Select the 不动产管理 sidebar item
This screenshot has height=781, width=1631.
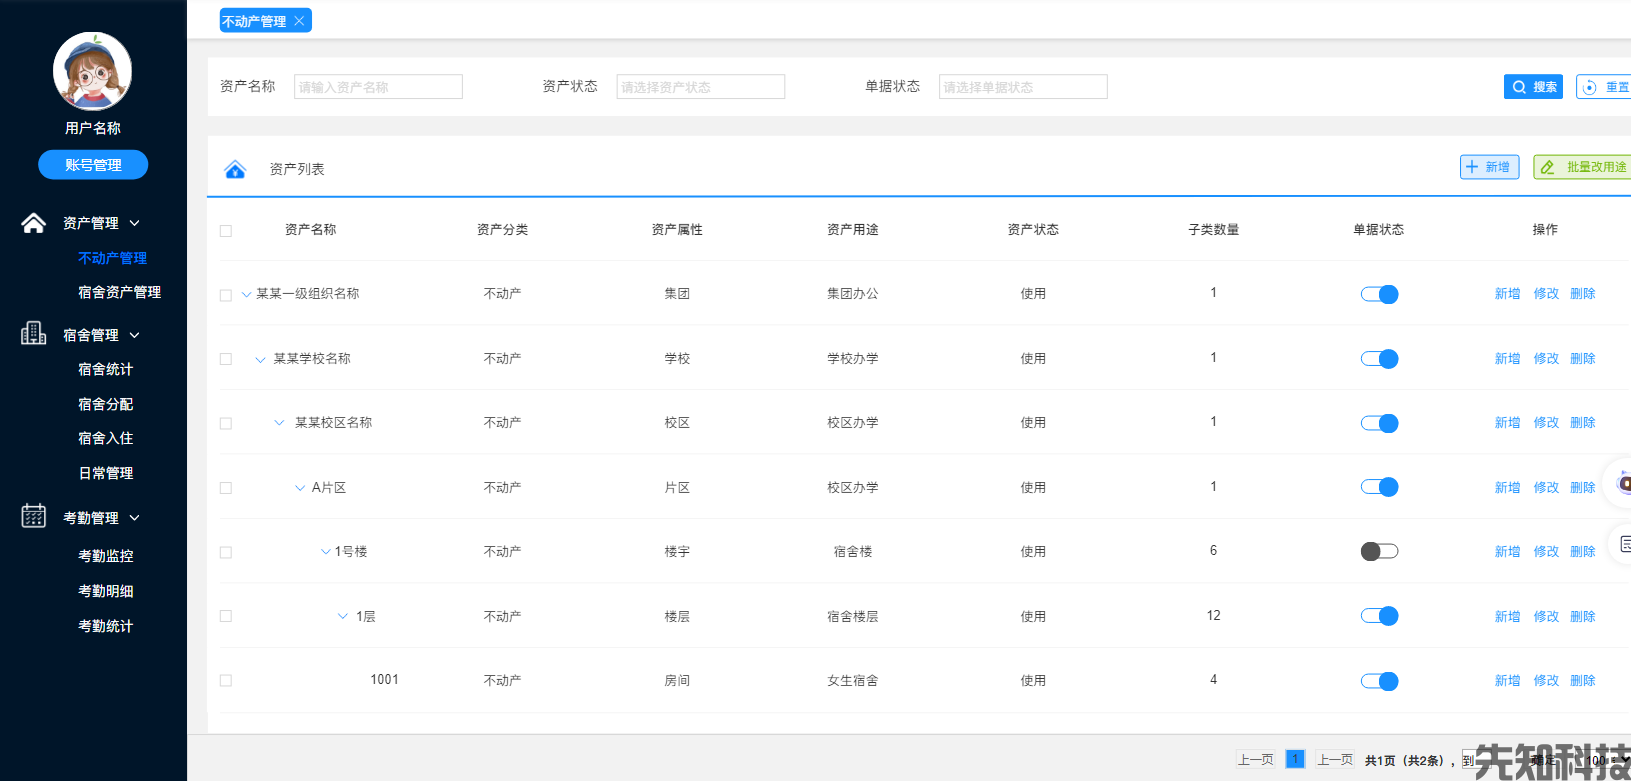(112, 258)
